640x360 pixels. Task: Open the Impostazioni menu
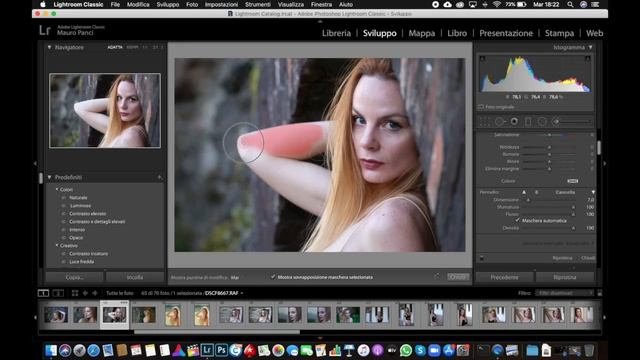click(x=221, y=4)
